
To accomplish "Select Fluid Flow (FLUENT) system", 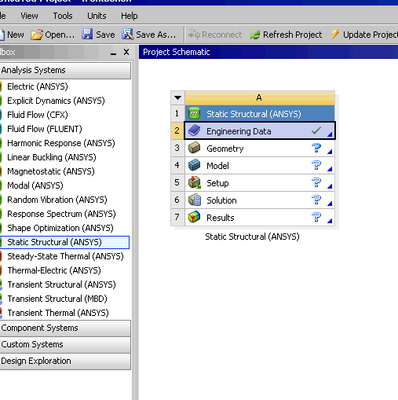I will (44, 129).
